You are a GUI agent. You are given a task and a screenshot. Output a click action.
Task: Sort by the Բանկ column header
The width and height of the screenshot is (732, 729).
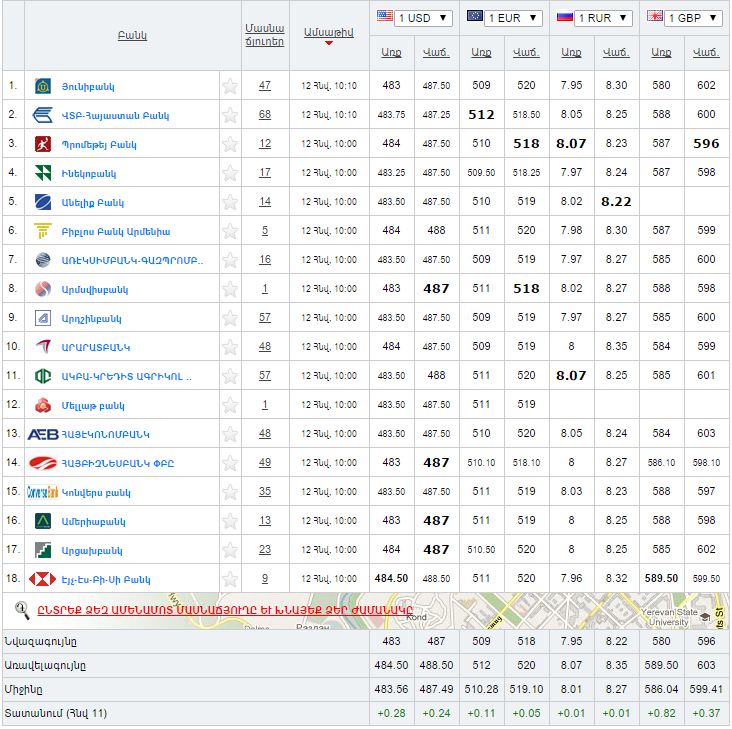[x=131, y=36]
